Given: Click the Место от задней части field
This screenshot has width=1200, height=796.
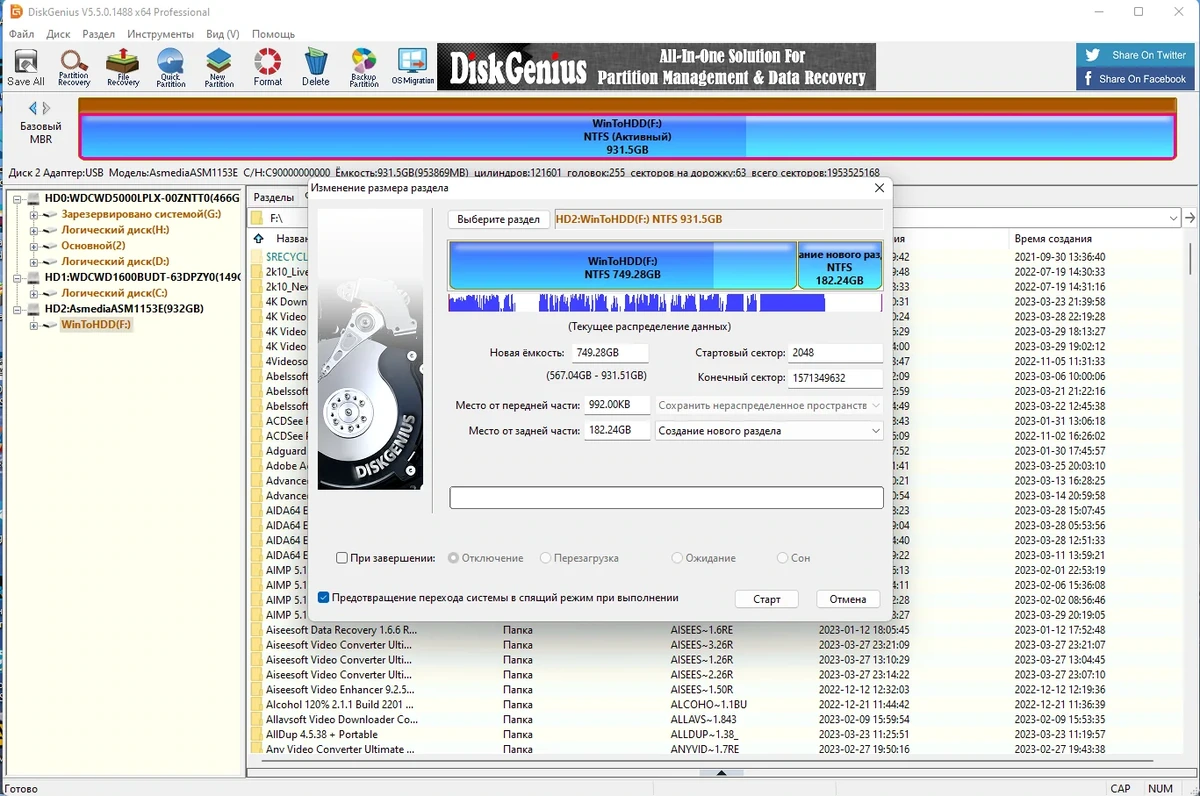Looking at the screenshot, I should (617, 431).
